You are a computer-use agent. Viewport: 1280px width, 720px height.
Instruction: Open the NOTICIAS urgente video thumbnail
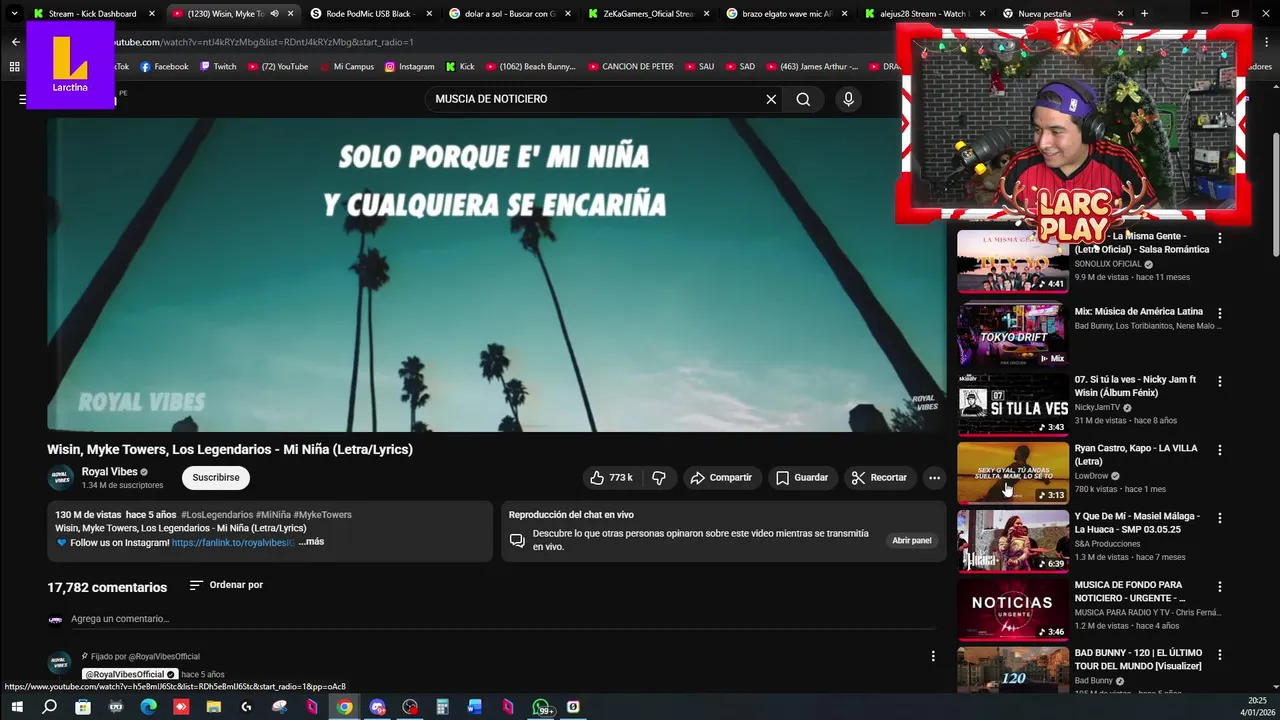[1013, 608]
